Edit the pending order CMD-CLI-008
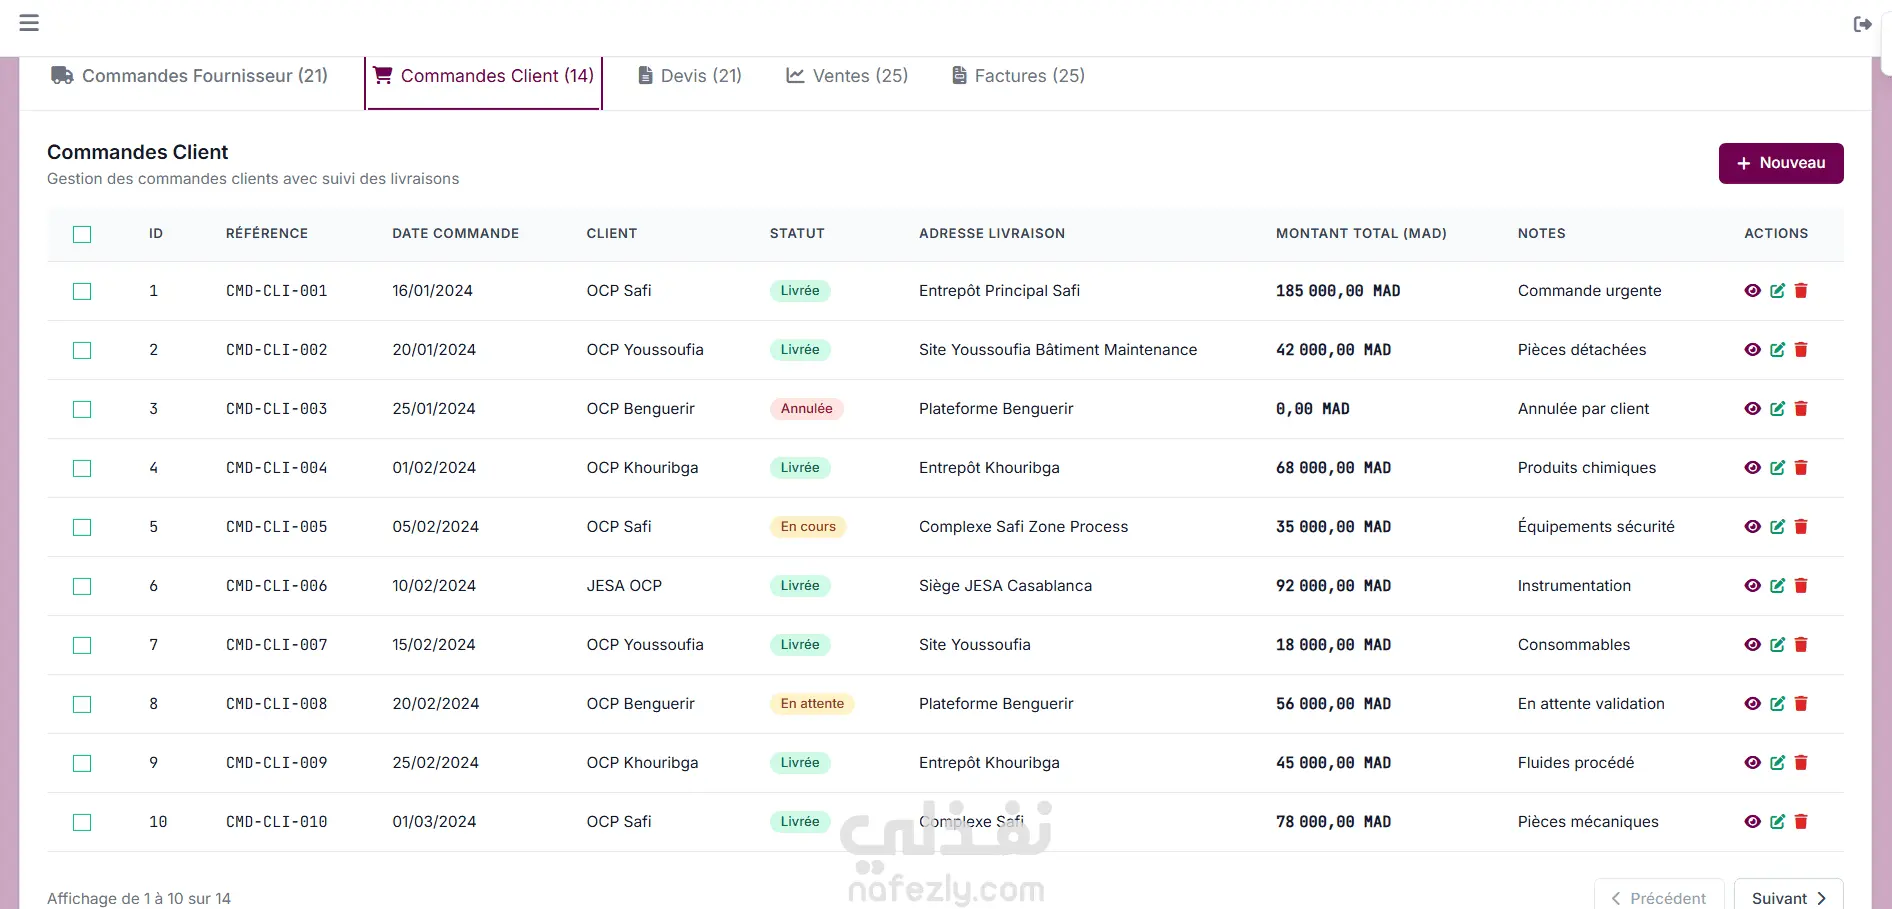The image size is (1892, 909). (1777, 704)
